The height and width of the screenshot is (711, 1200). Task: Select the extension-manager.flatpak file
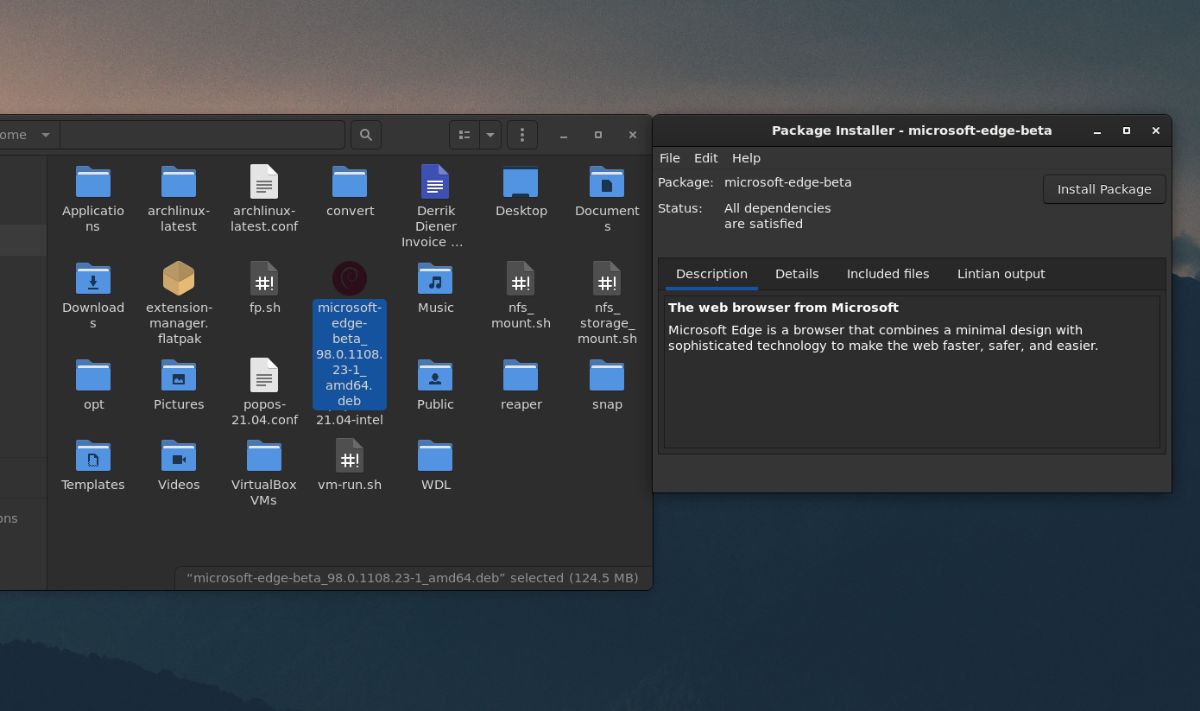tap(178, 280)
